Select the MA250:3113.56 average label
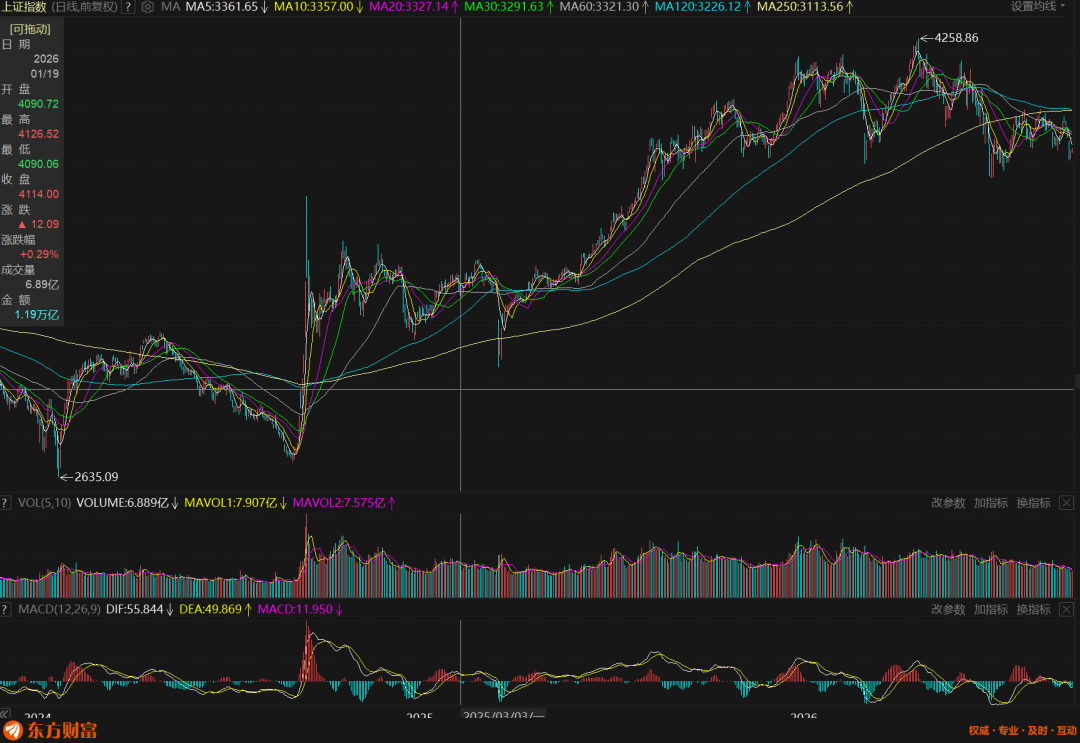 click(805, 7)
